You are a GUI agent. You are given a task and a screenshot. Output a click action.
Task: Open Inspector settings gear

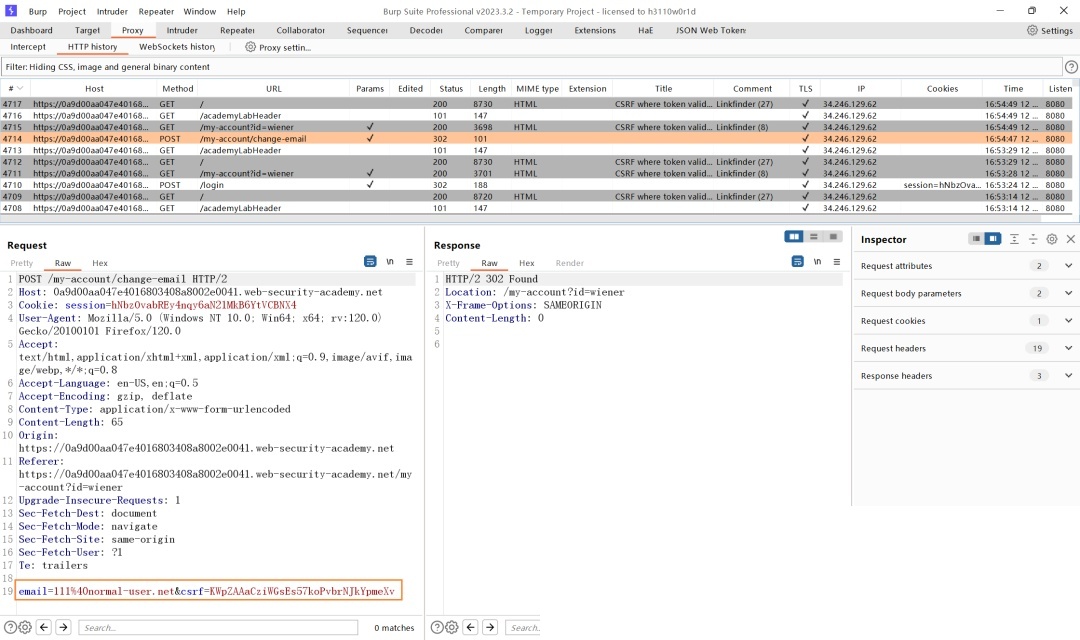click(x=1052, y=239)
